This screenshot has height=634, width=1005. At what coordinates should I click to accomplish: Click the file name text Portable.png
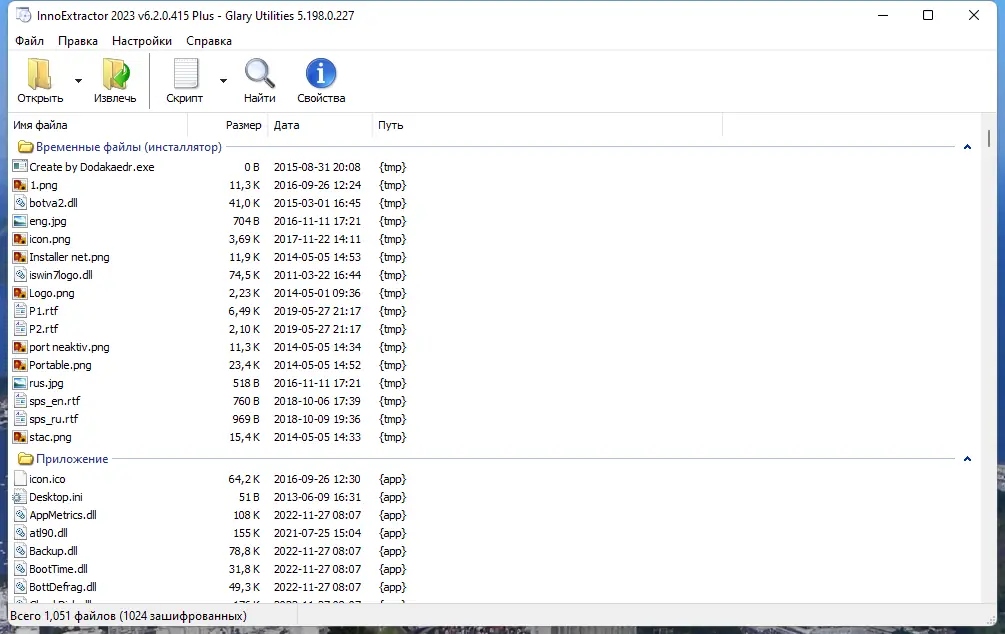[60, 365]
